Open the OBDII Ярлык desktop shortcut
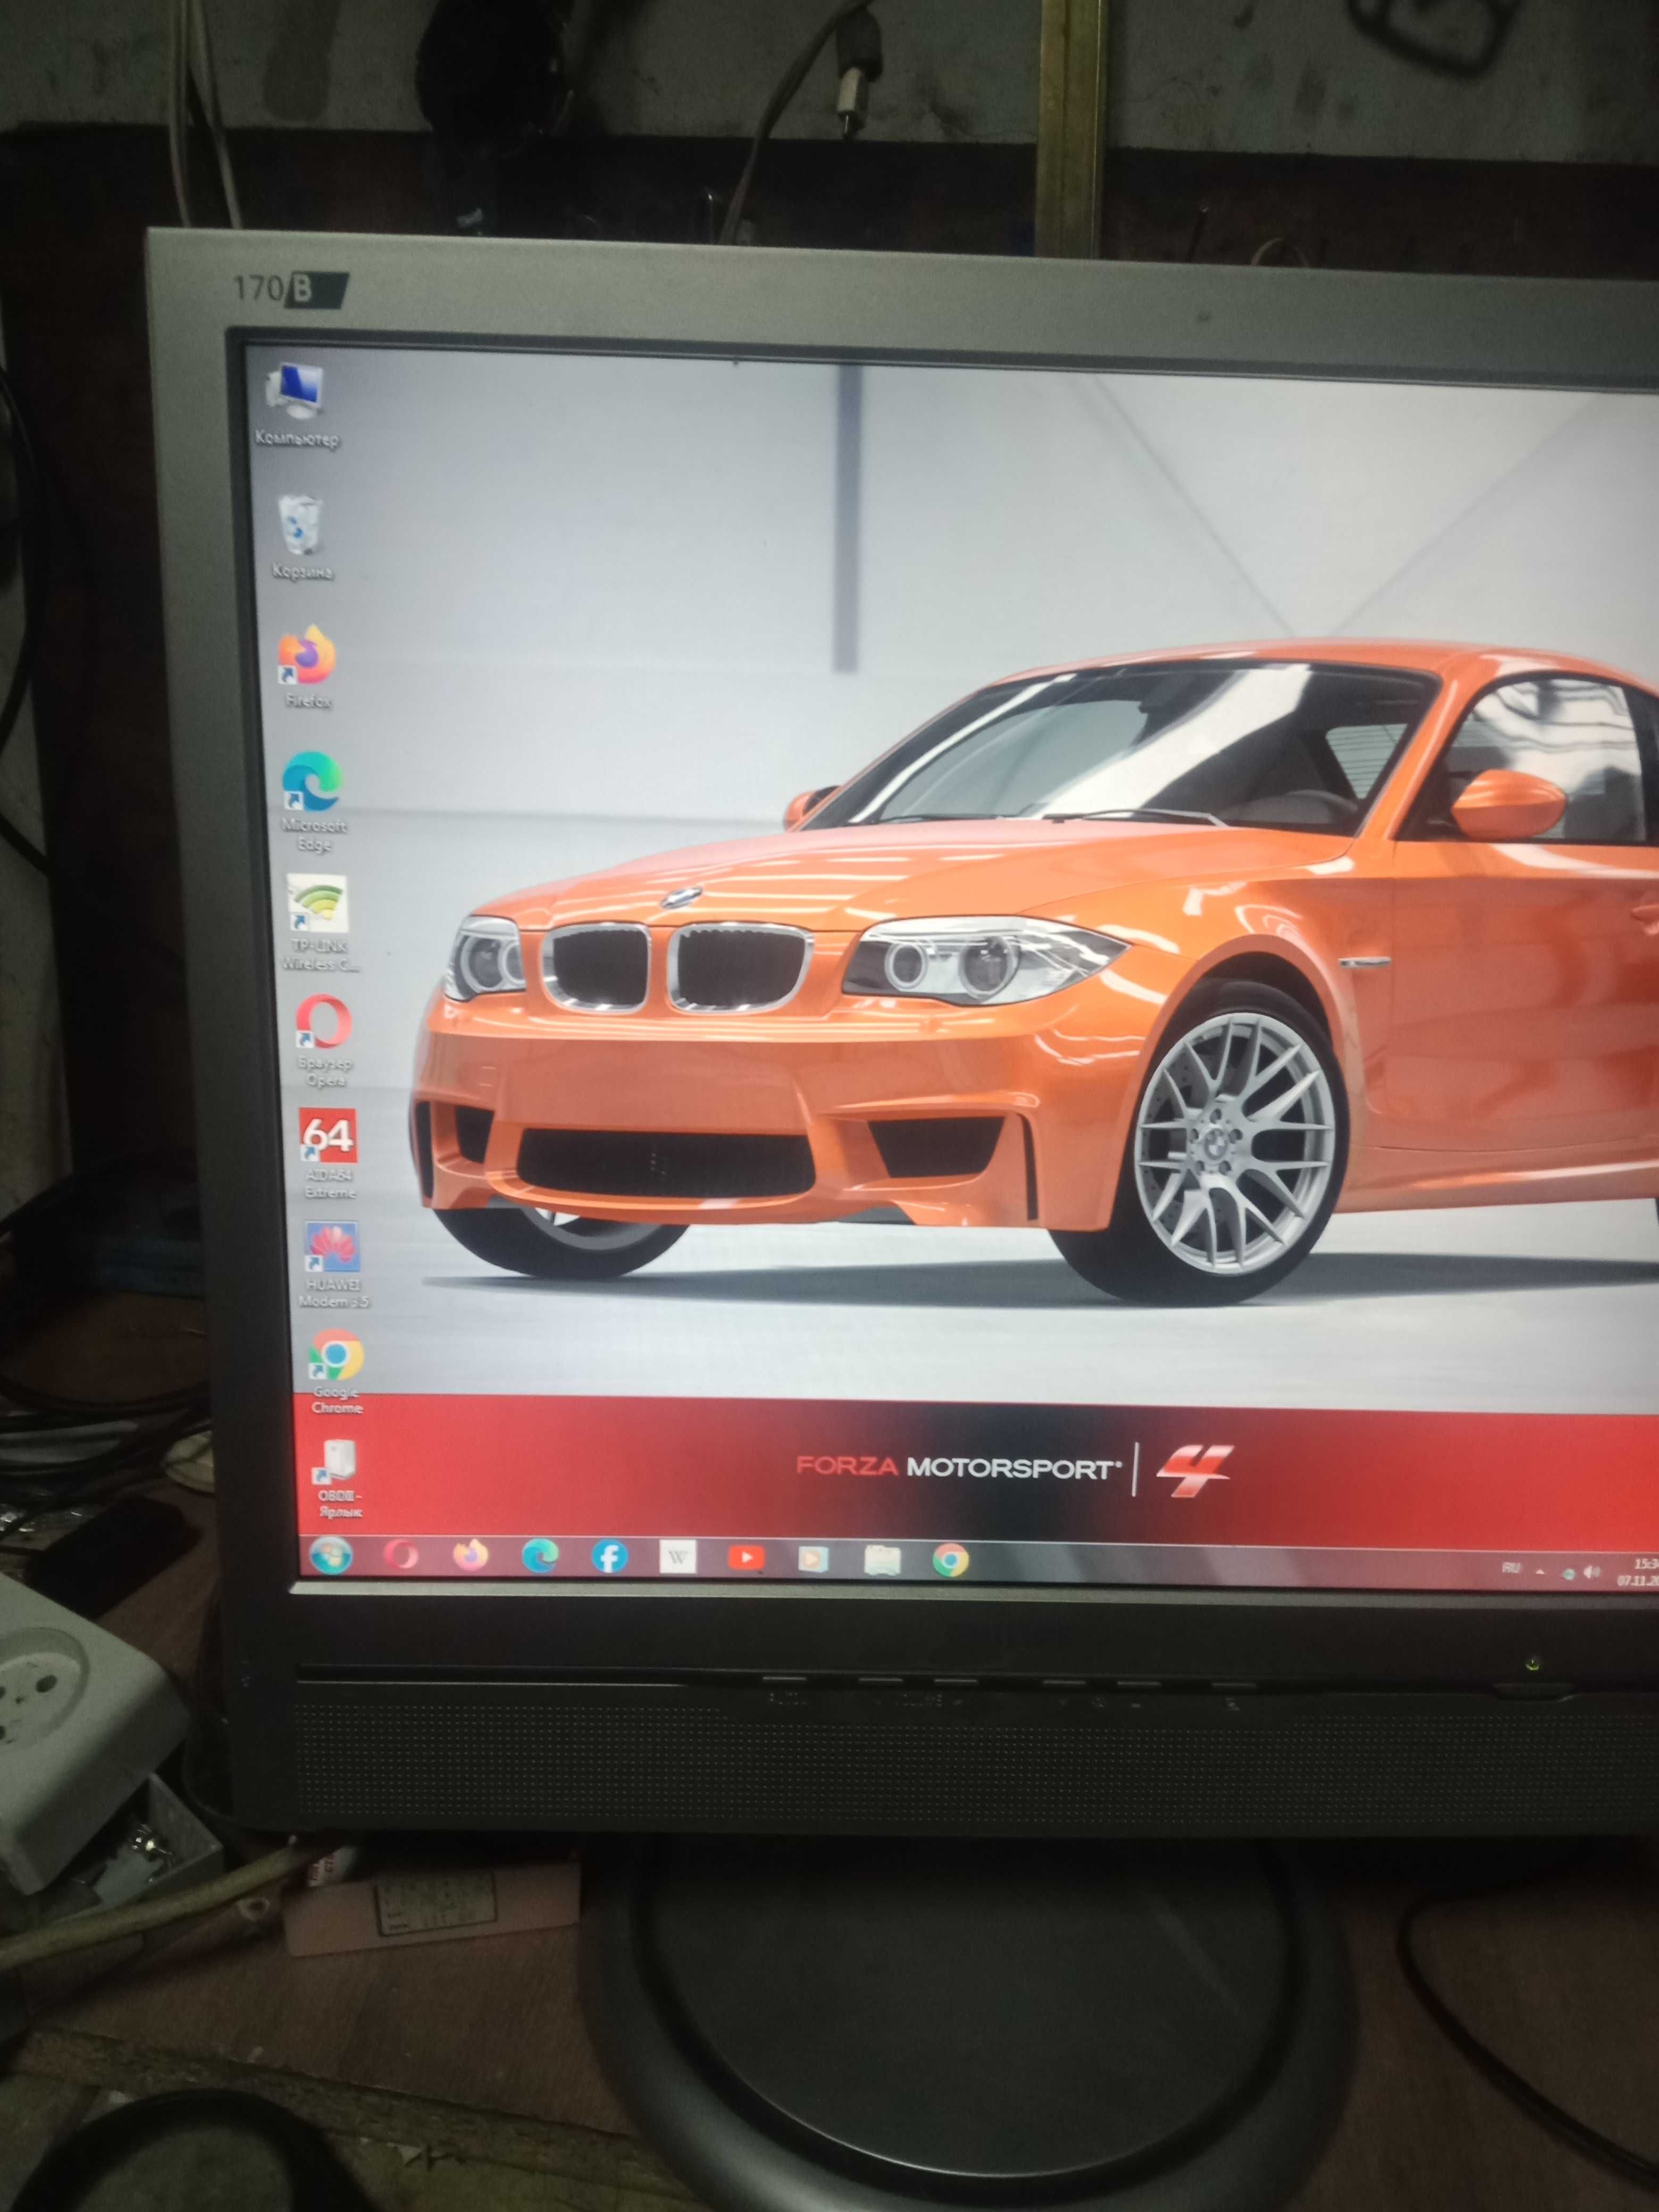The height and width of the screenshot is (2212, 1659). 338,1478
